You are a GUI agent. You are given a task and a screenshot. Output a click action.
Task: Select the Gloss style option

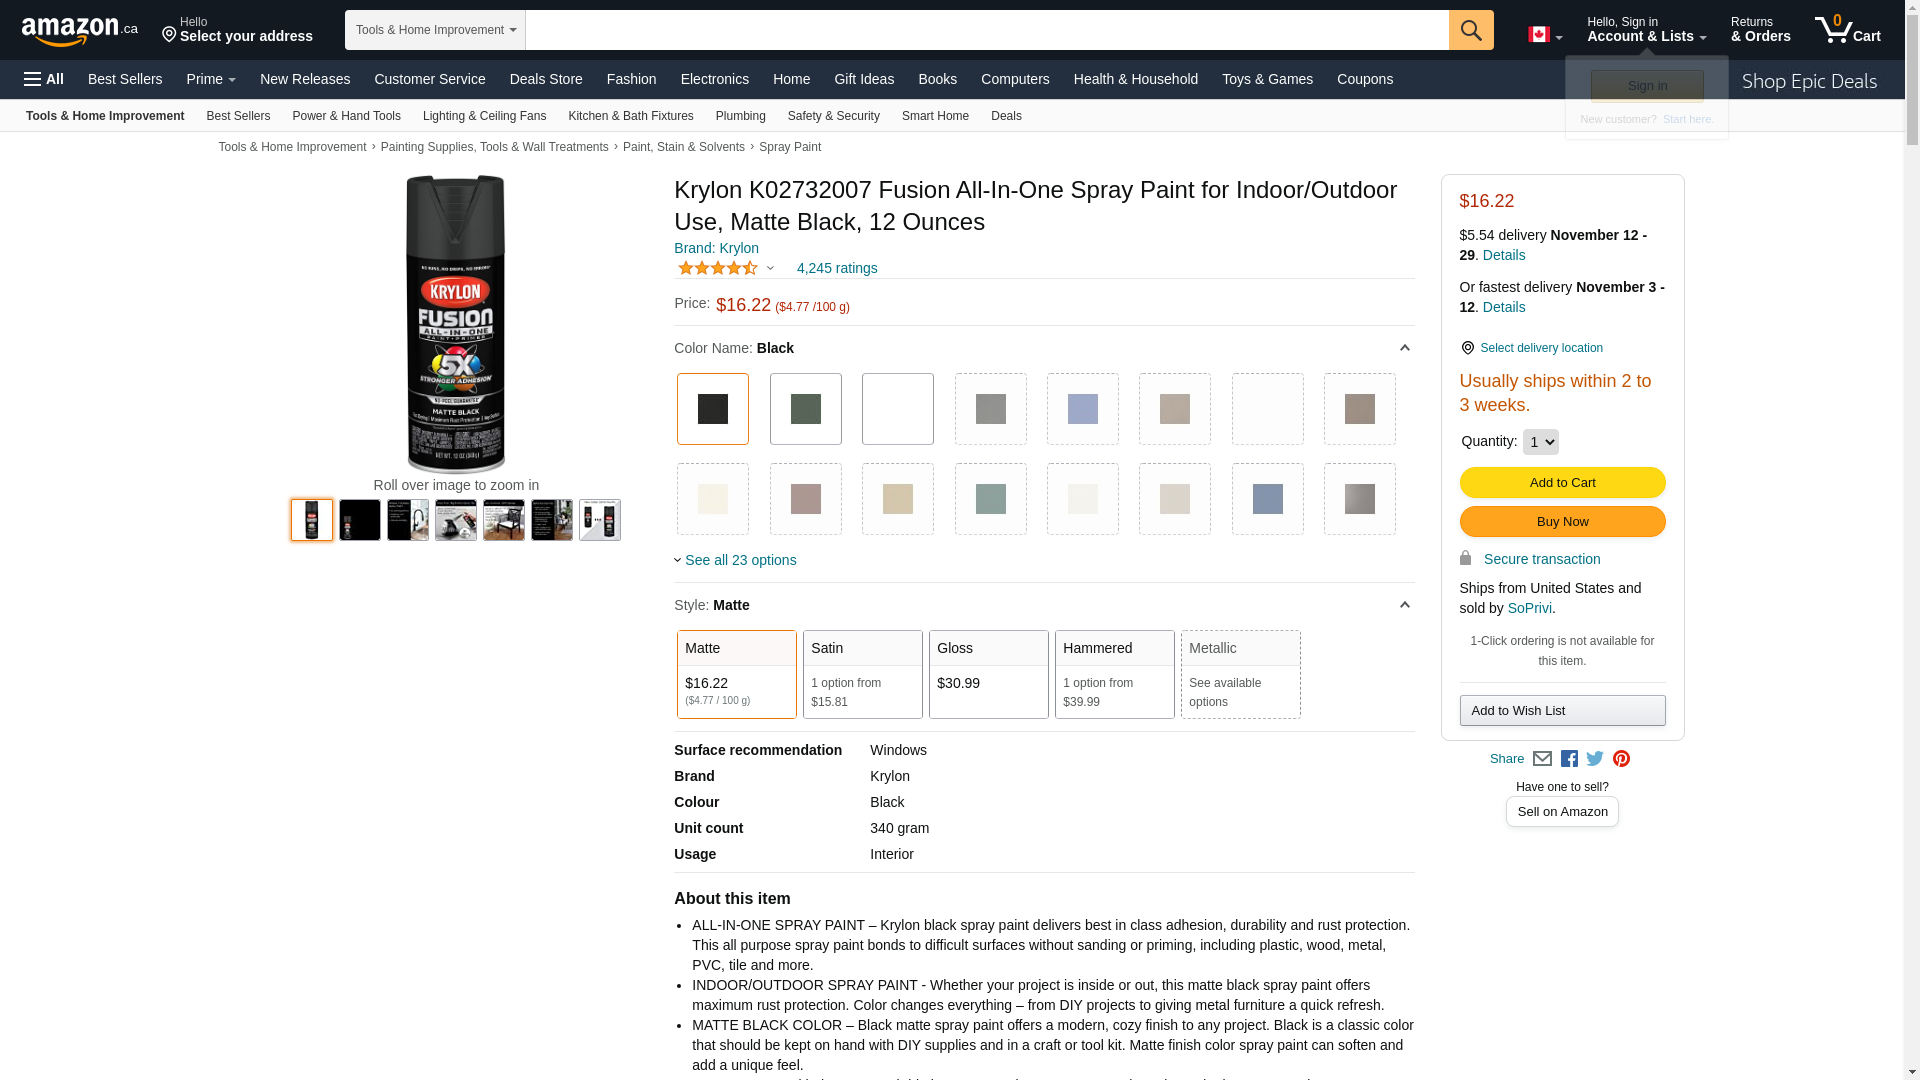pos(988,674)
